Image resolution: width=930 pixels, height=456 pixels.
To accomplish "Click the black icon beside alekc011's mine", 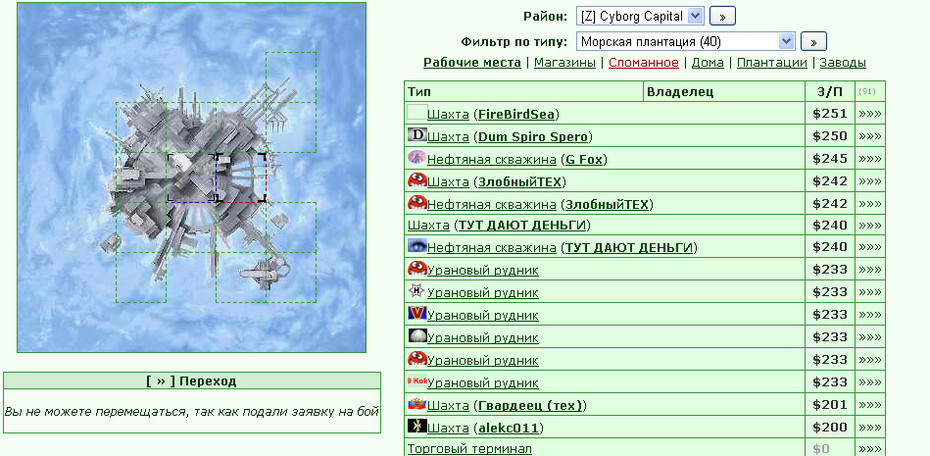I will [x=417, y=426].
